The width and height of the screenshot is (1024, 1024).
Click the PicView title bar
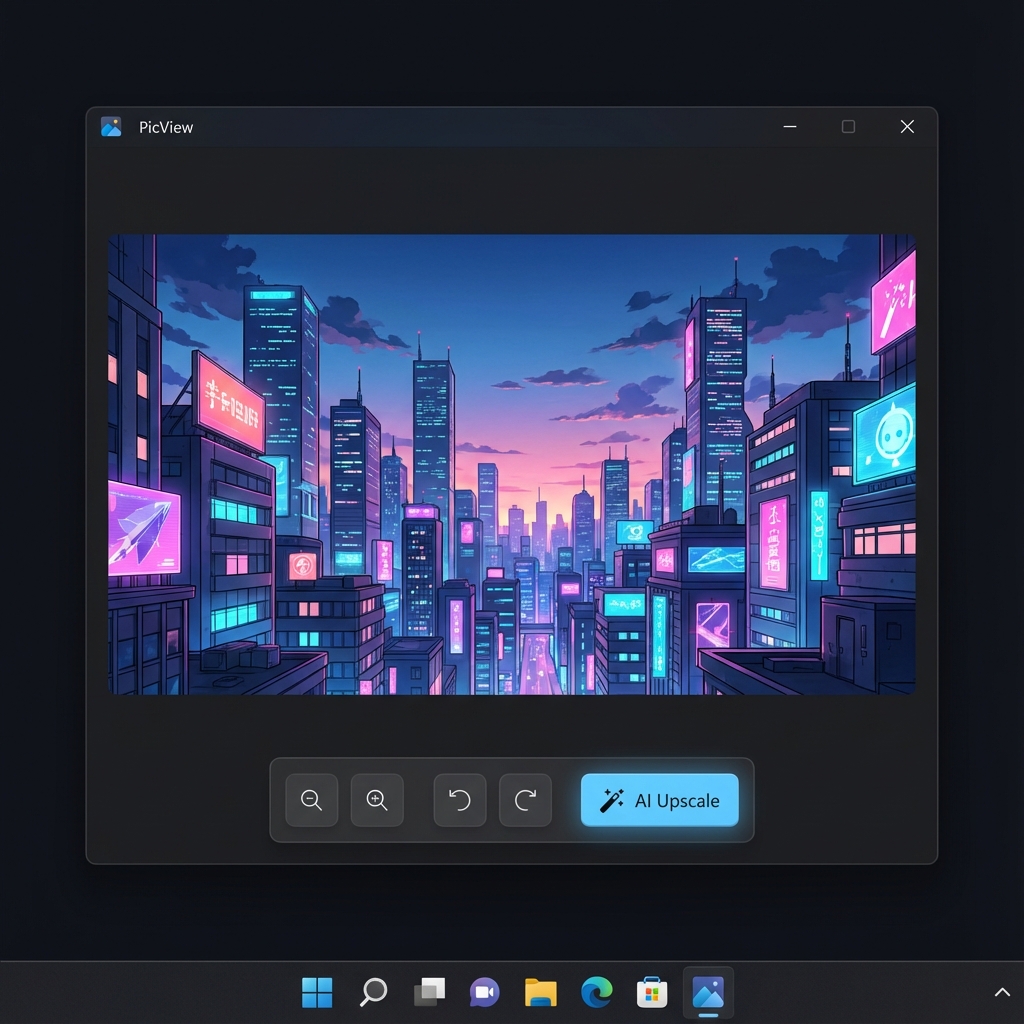tap(450, 126)
